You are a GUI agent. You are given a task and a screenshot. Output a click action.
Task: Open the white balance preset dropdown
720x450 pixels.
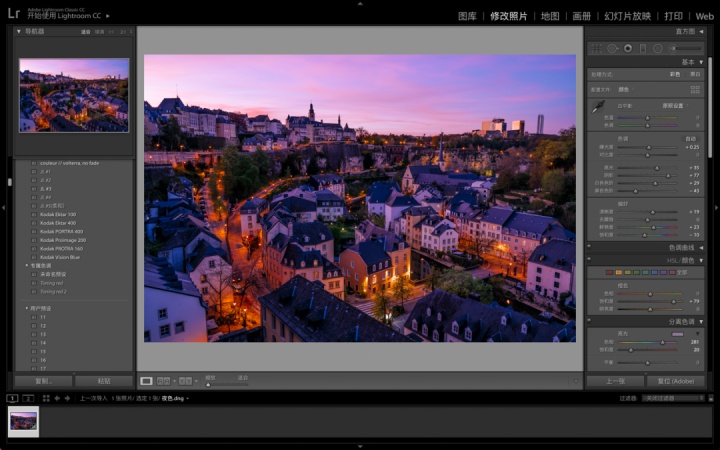click(675, 106)
